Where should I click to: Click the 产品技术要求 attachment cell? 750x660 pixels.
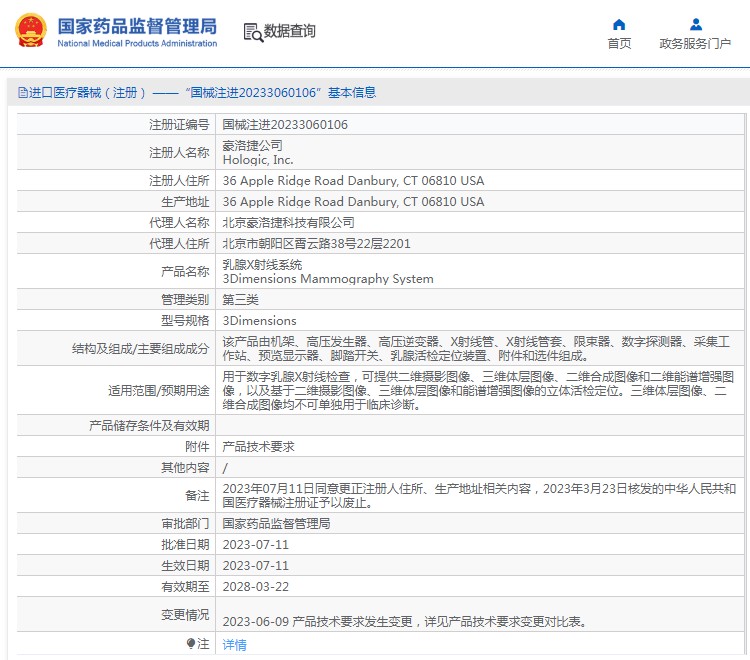[258, 447]
